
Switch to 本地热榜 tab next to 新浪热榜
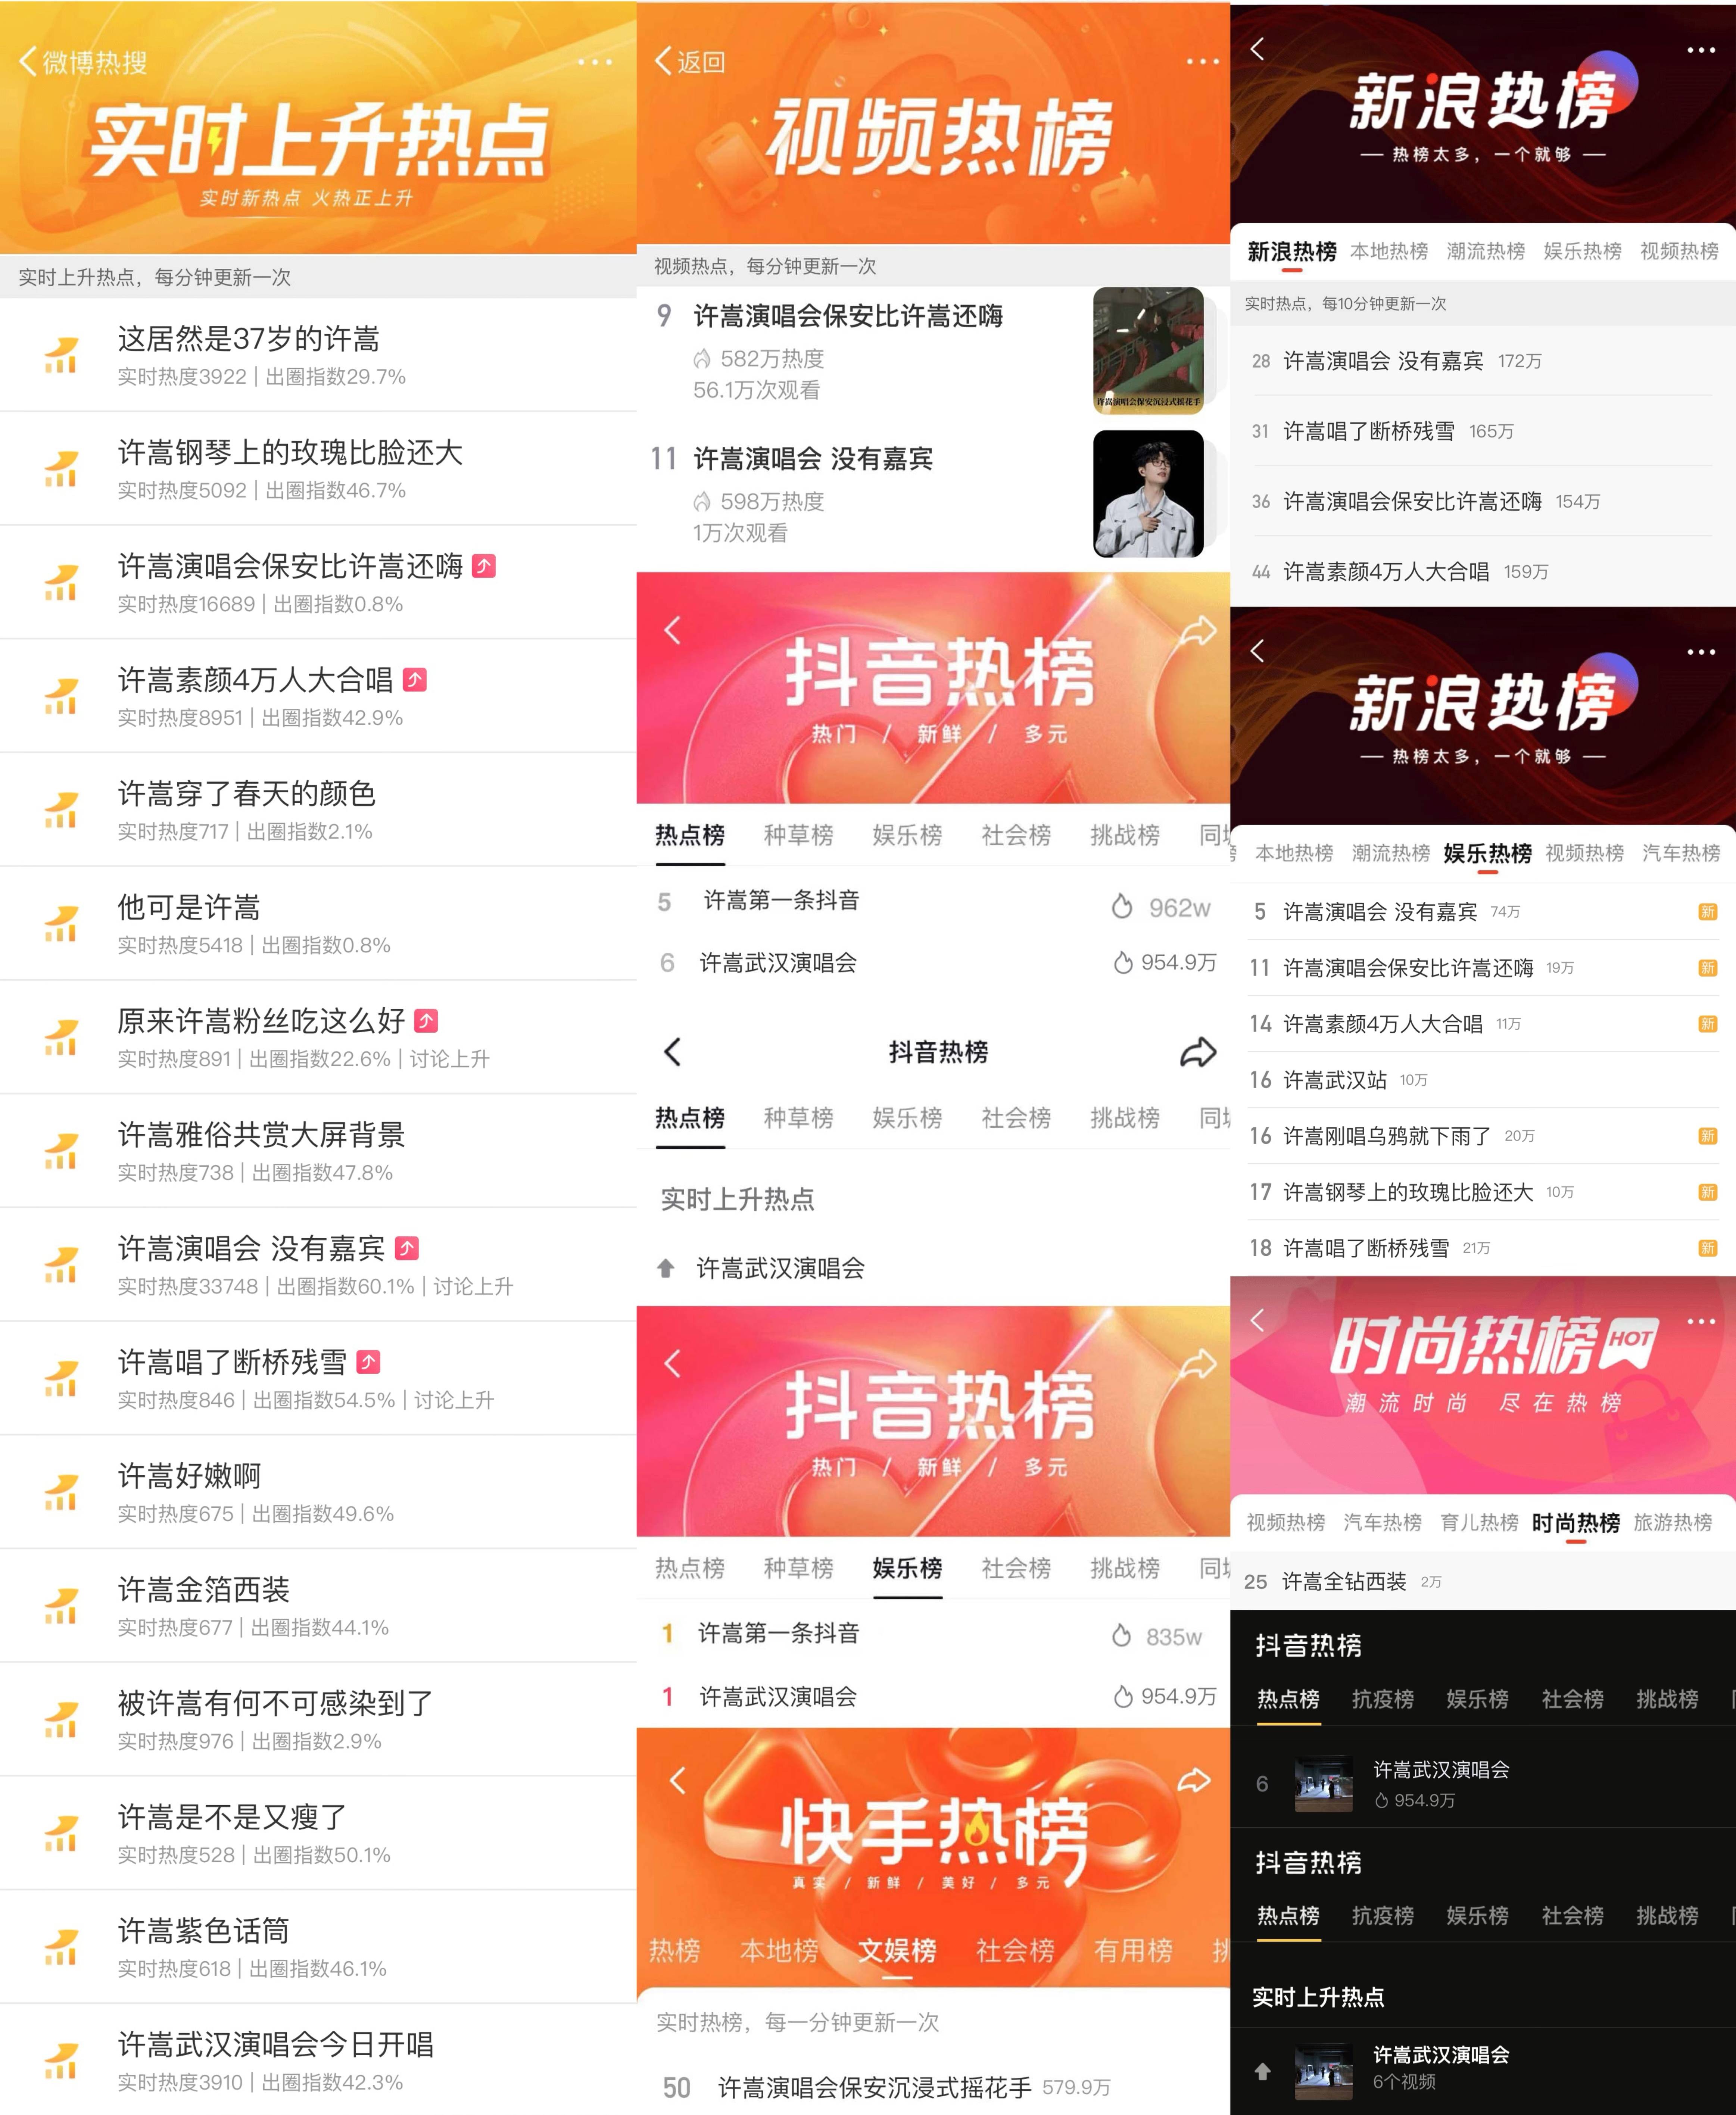click(x=1389, y=251)
